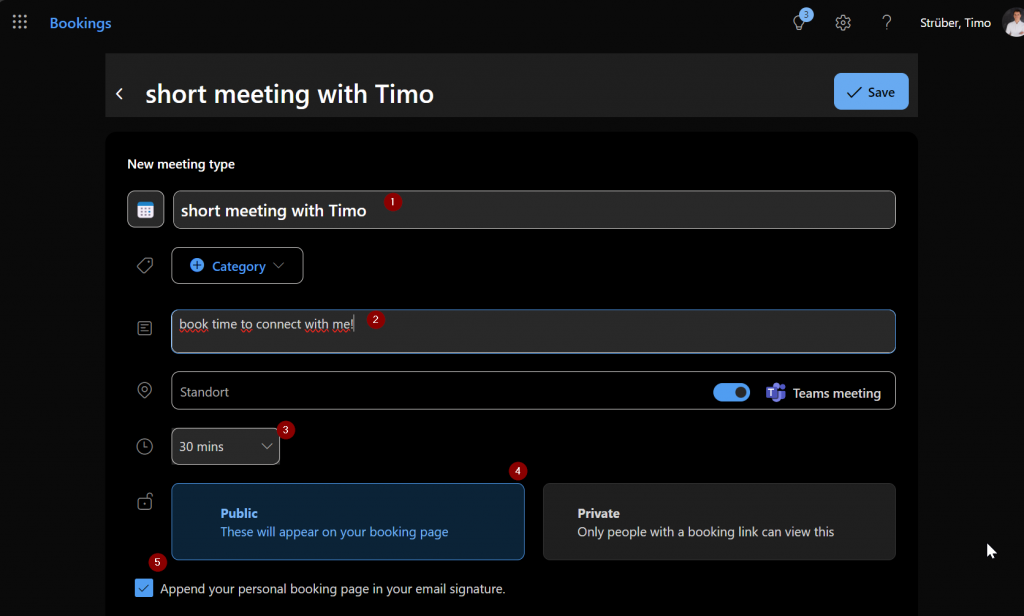
Task: Open the Bookings home link
Action: (x=80, y=23)
